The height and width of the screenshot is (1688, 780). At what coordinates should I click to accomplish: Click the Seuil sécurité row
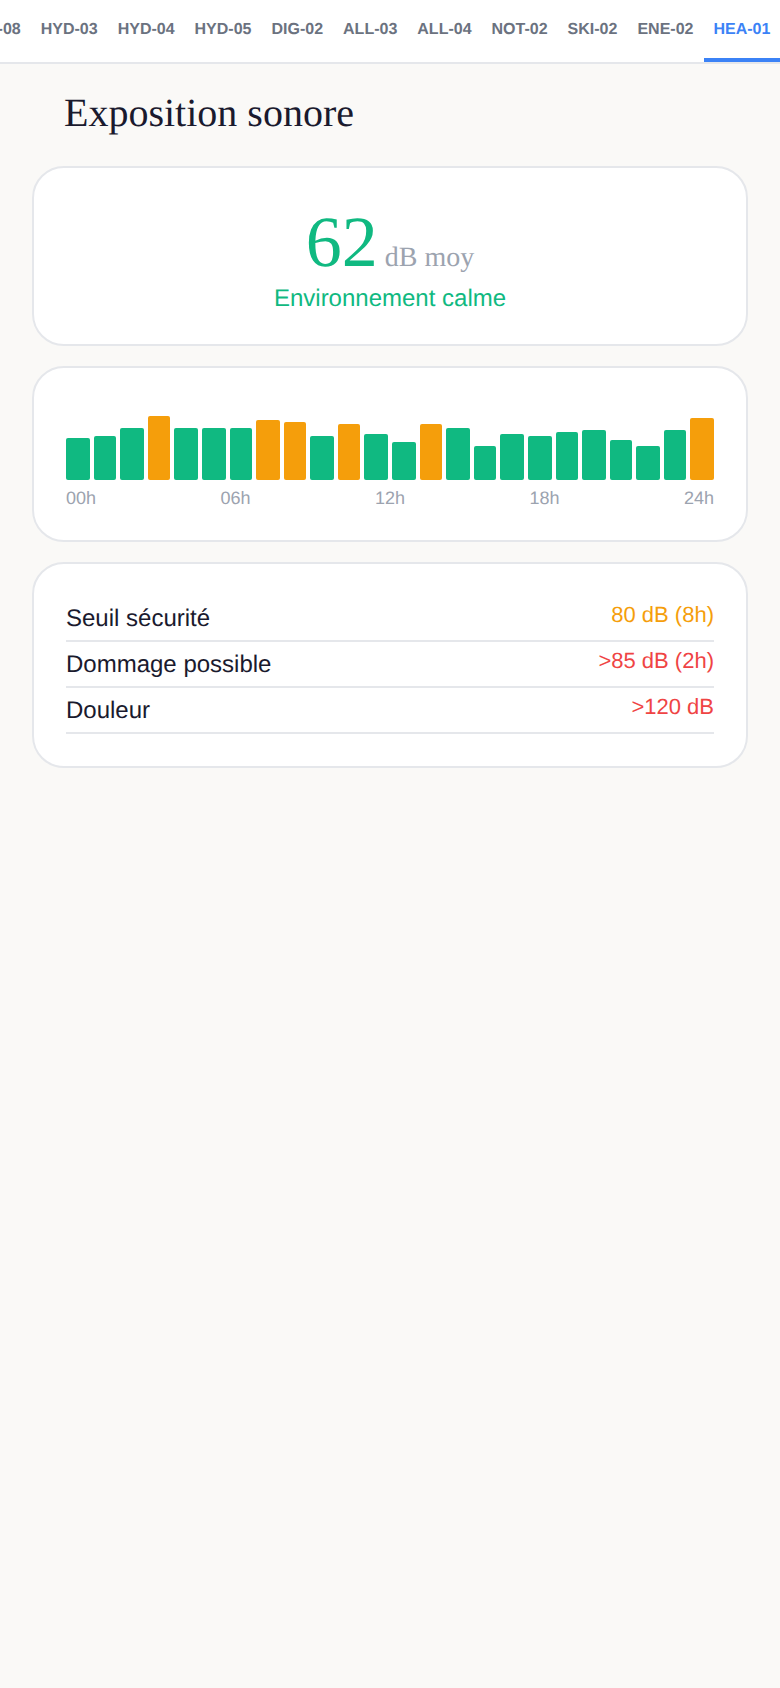tap(390, 618)
